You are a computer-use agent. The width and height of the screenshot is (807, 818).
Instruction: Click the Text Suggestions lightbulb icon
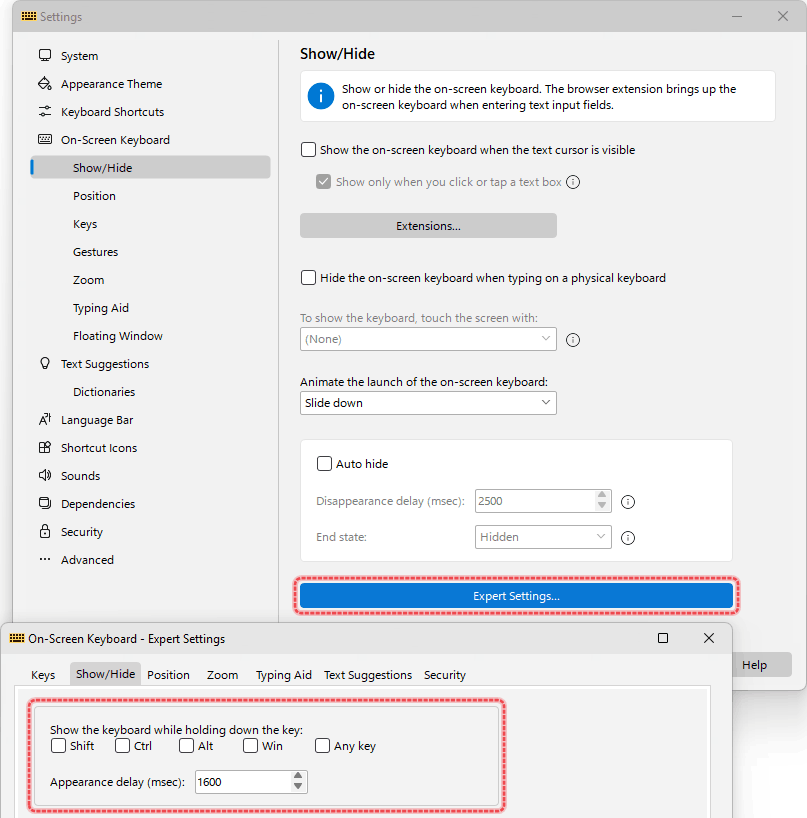[45, 364]
